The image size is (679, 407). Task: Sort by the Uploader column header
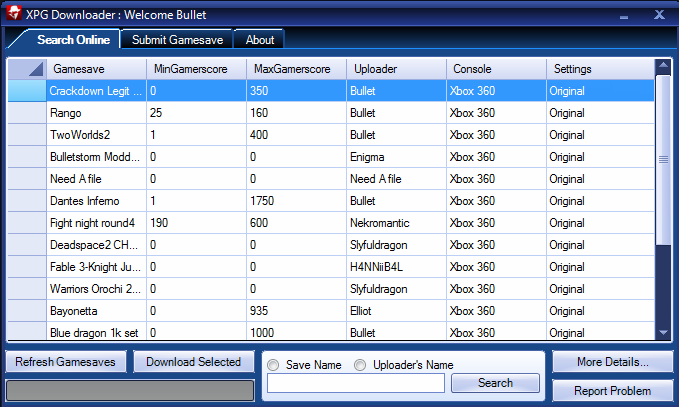[x=397, y=69]
